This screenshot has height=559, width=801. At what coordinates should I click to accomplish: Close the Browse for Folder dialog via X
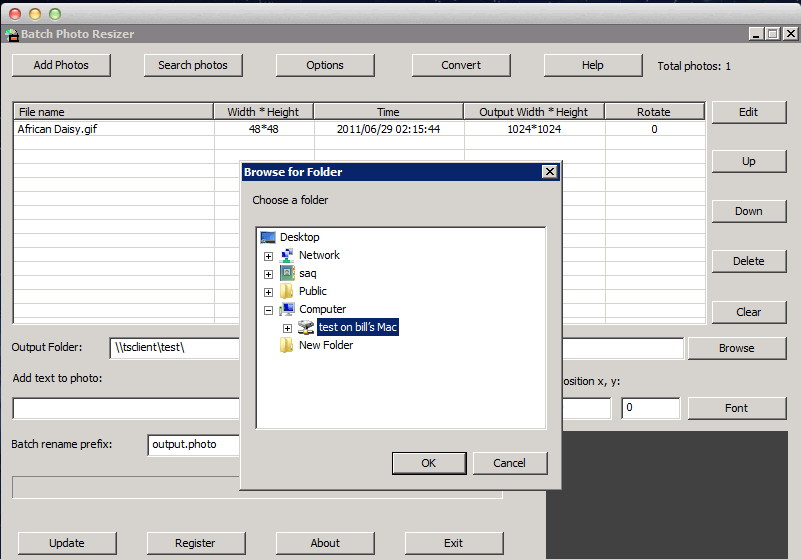pos(549,172)
